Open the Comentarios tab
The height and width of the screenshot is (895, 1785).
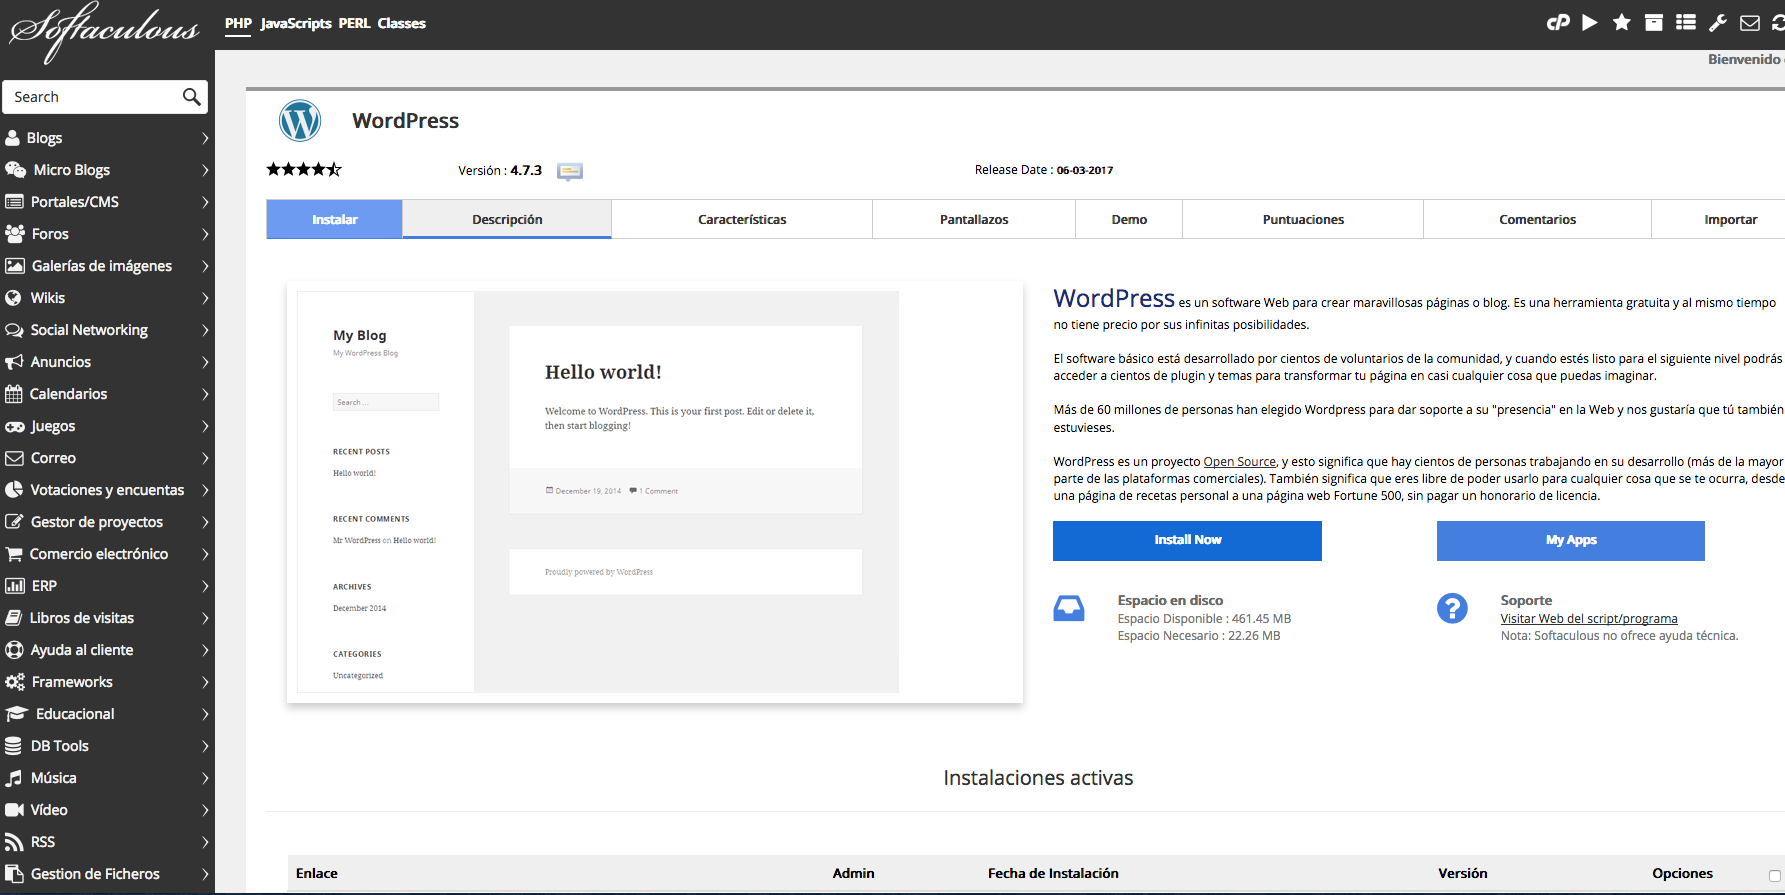(x=1537, y=219)
